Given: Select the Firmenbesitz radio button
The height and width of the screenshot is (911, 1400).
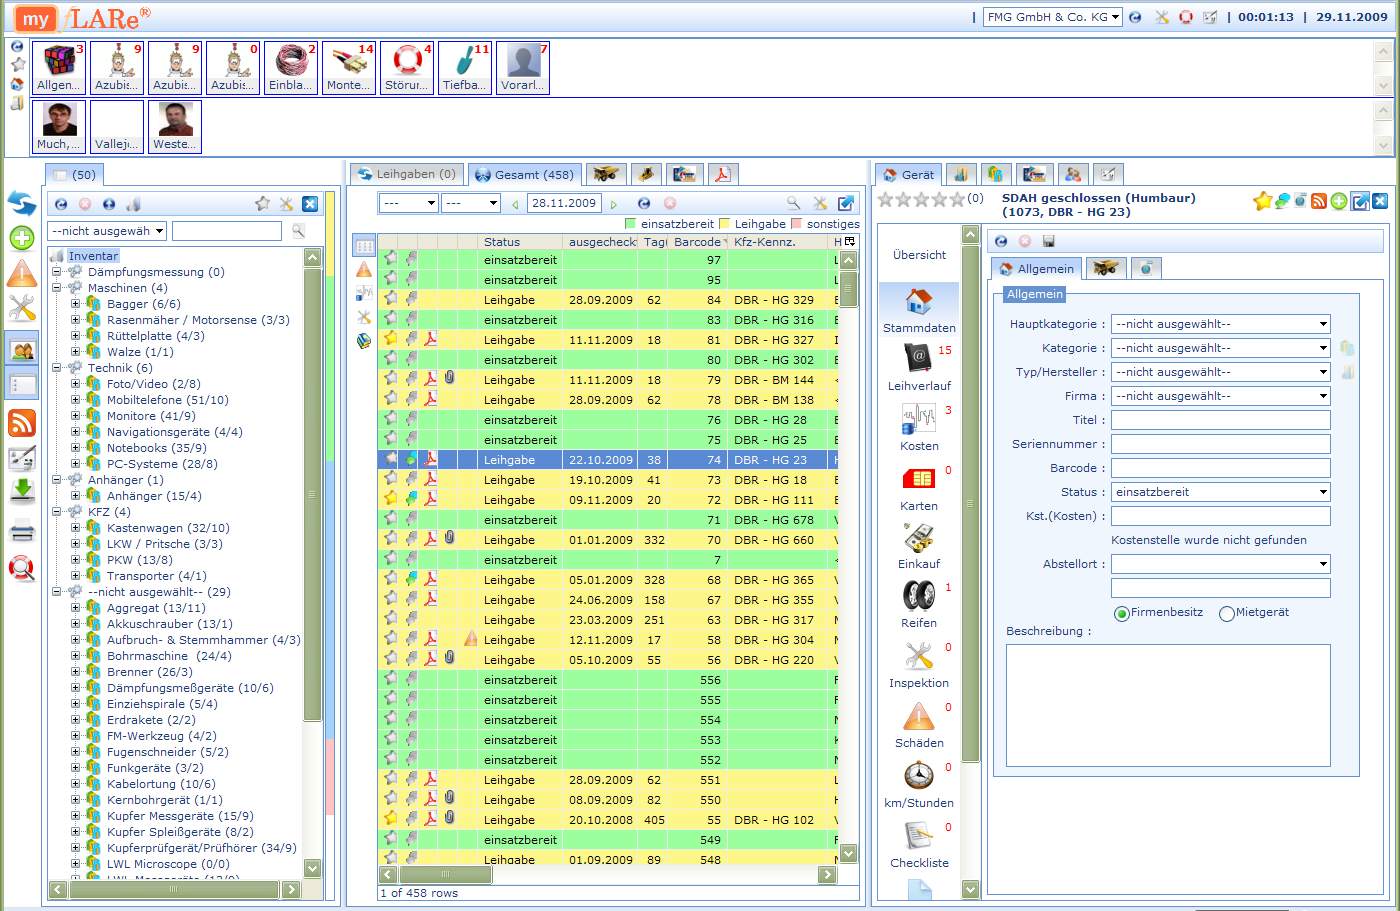Looking at the screenshot, I should (x=1121, y=613).
